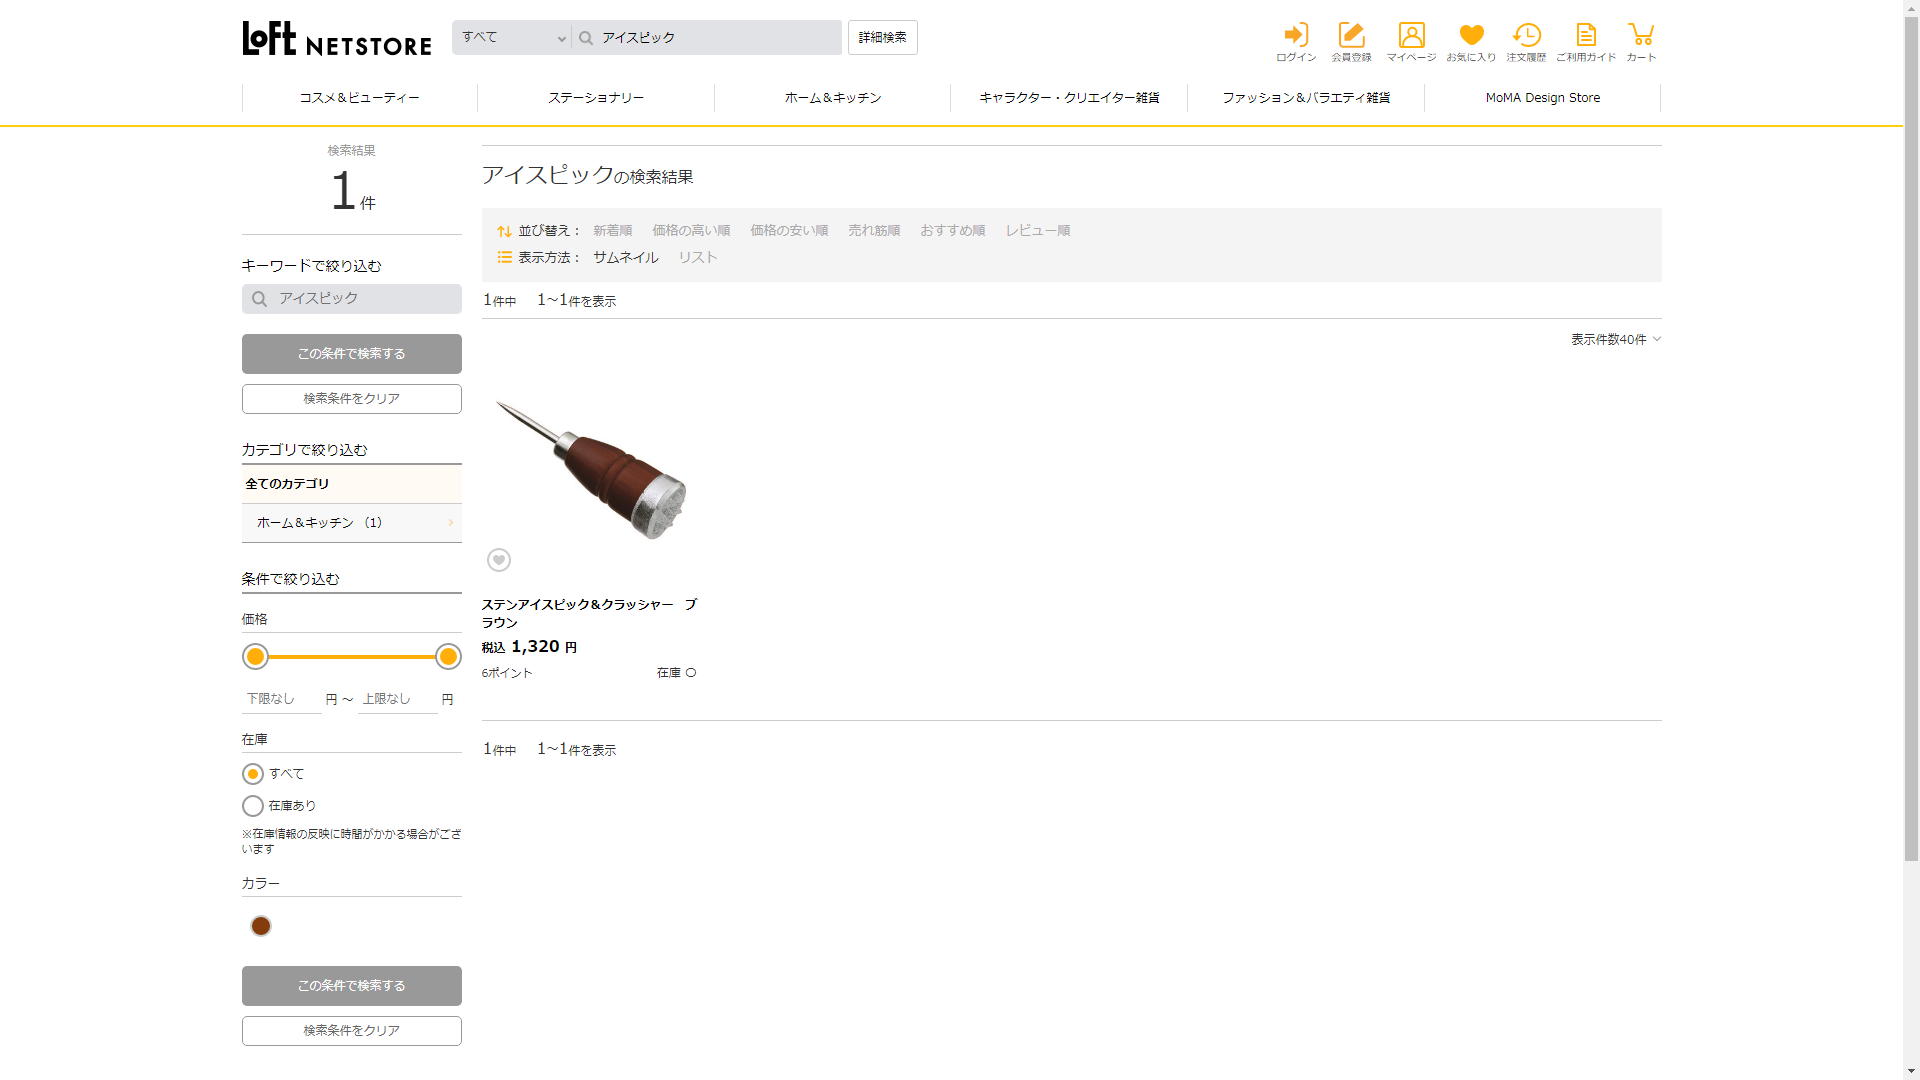Click the 詳細検索 button
The width and height of the screenshot is (1920, 1080).
tap(882, 38)
